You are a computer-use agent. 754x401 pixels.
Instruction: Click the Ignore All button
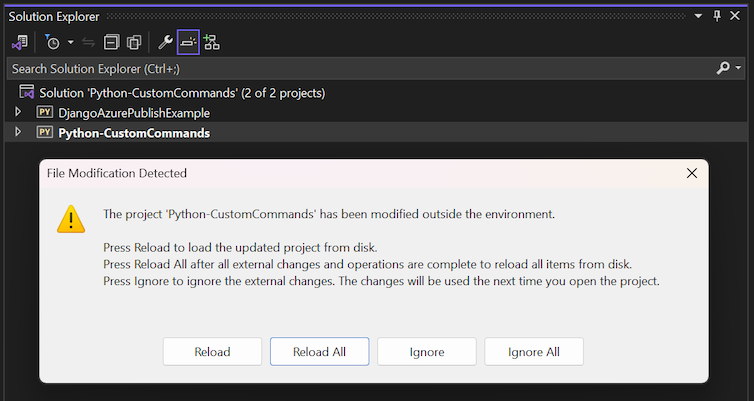[x=534, y=351]
